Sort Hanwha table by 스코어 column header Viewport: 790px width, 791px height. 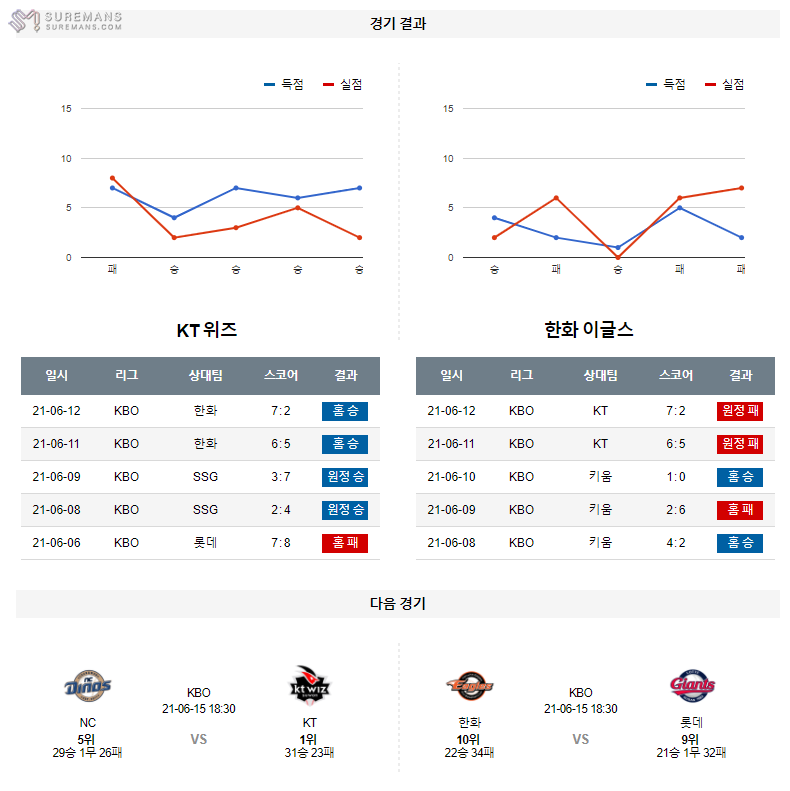(x=676, y=376)
